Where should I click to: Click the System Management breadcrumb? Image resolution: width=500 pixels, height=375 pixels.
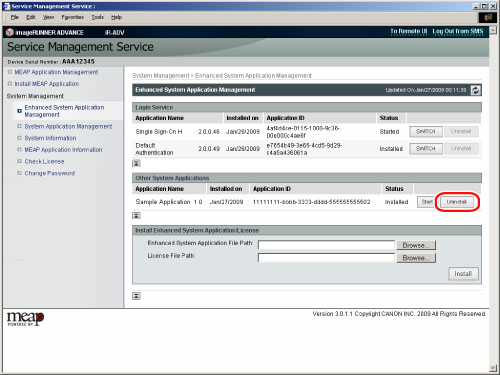click(x=161, y=76)
